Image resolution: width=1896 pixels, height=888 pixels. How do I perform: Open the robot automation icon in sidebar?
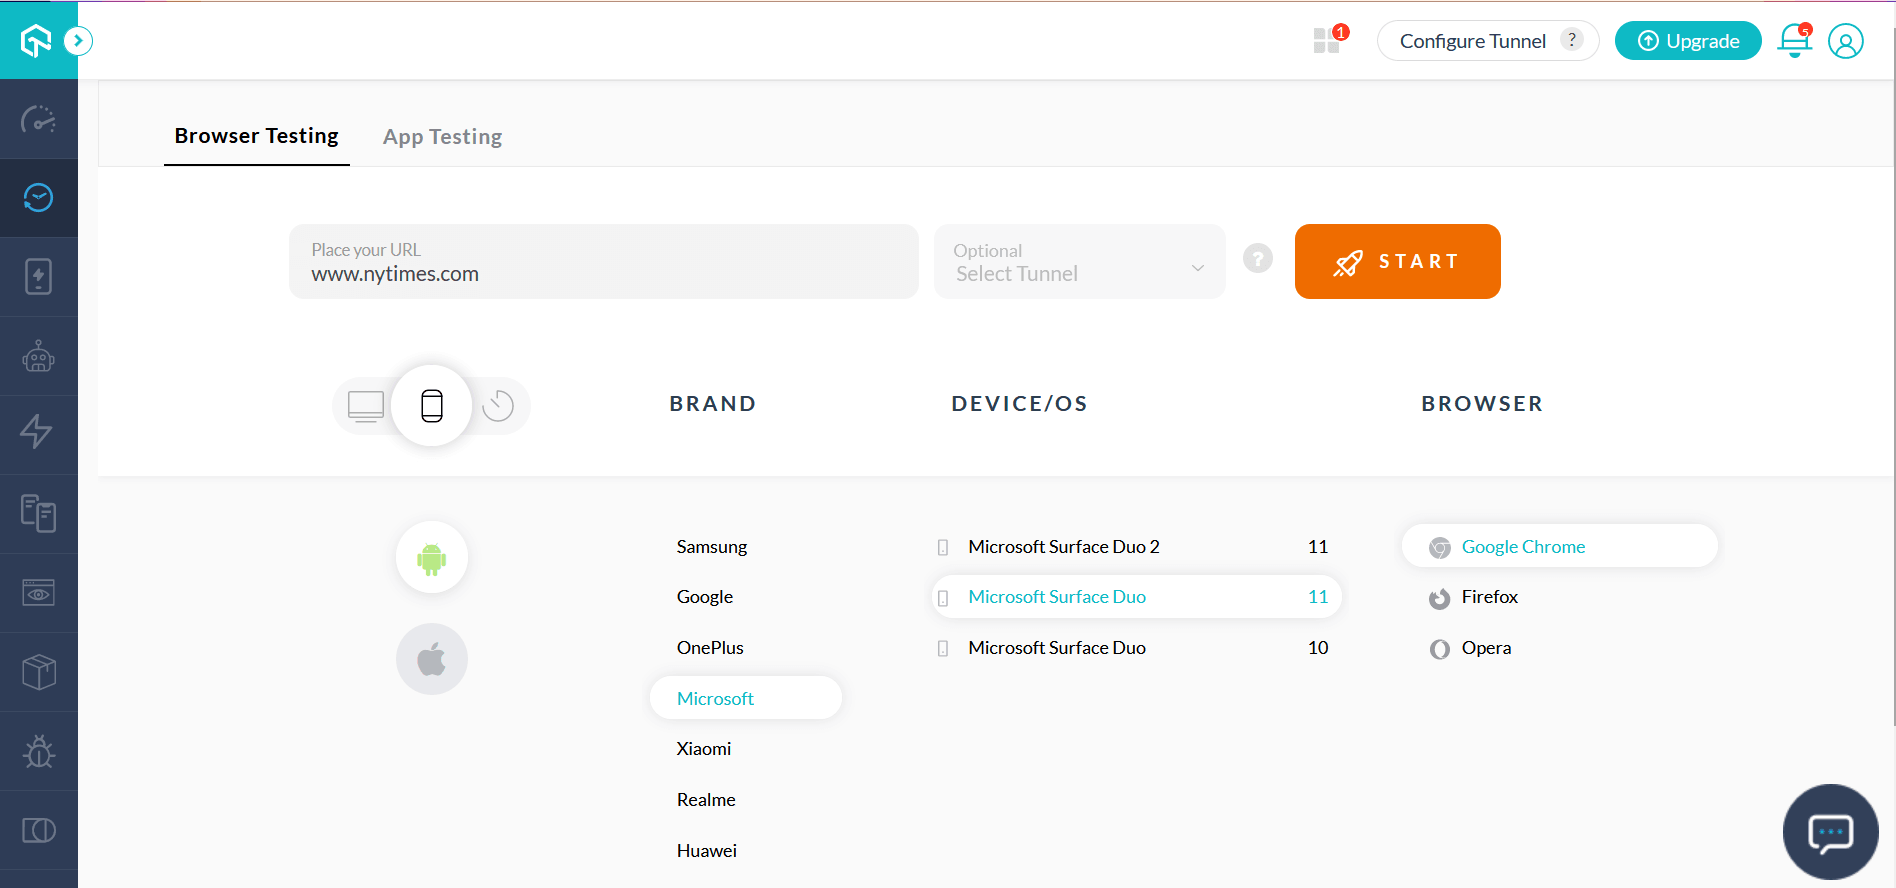coord(39,356)
